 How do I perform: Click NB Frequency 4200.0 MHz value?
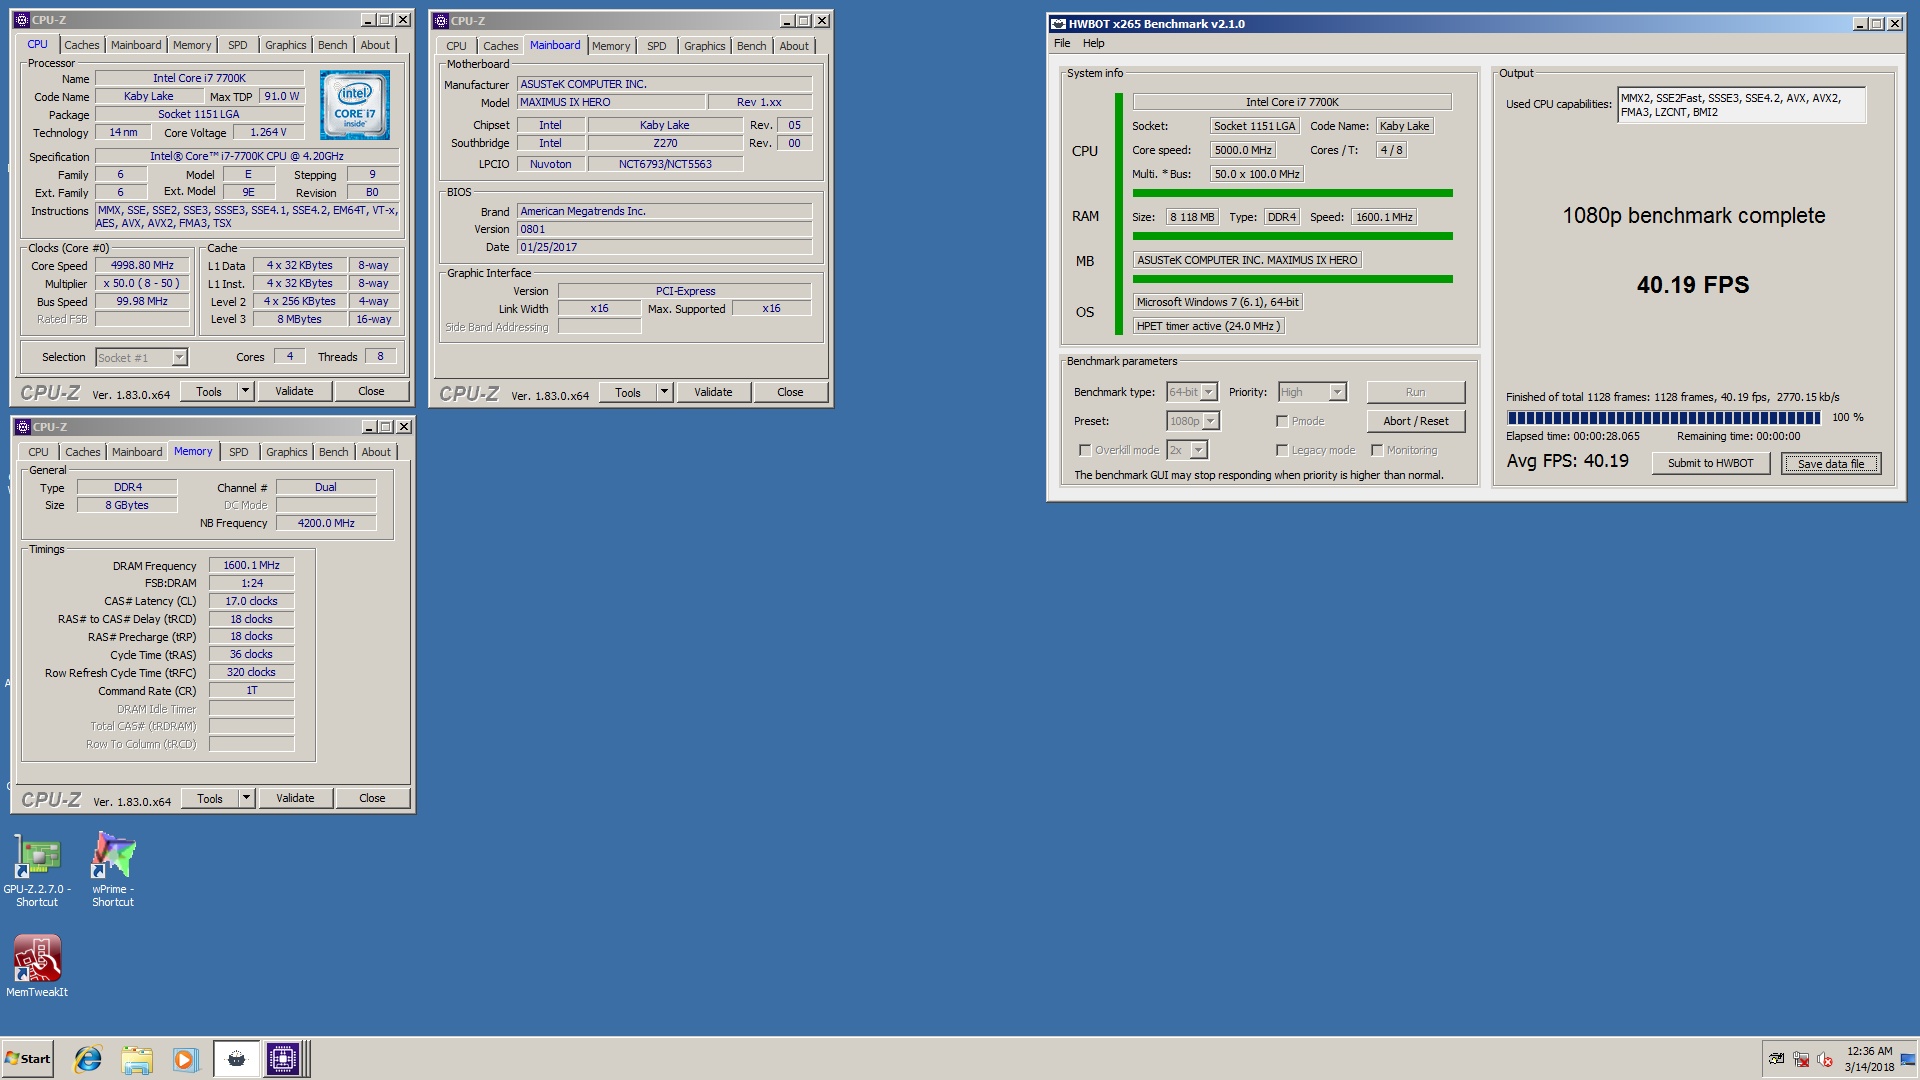coord(326,523)
